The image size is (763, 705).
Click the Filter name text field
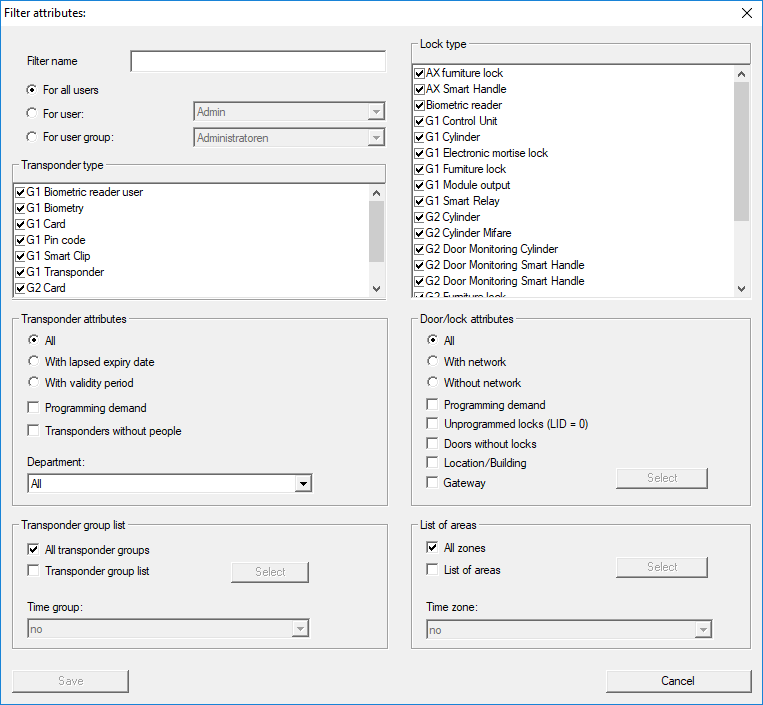point(257,62)
